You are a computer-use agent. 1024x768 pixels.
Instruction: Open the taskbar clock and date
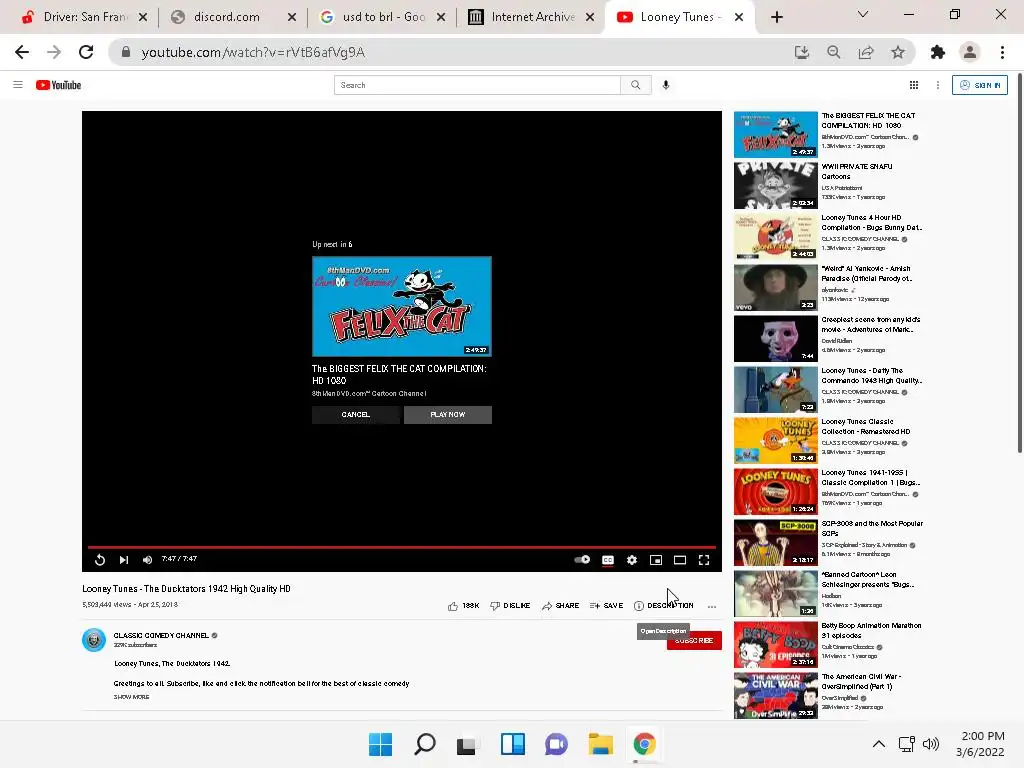click(980, 744)
